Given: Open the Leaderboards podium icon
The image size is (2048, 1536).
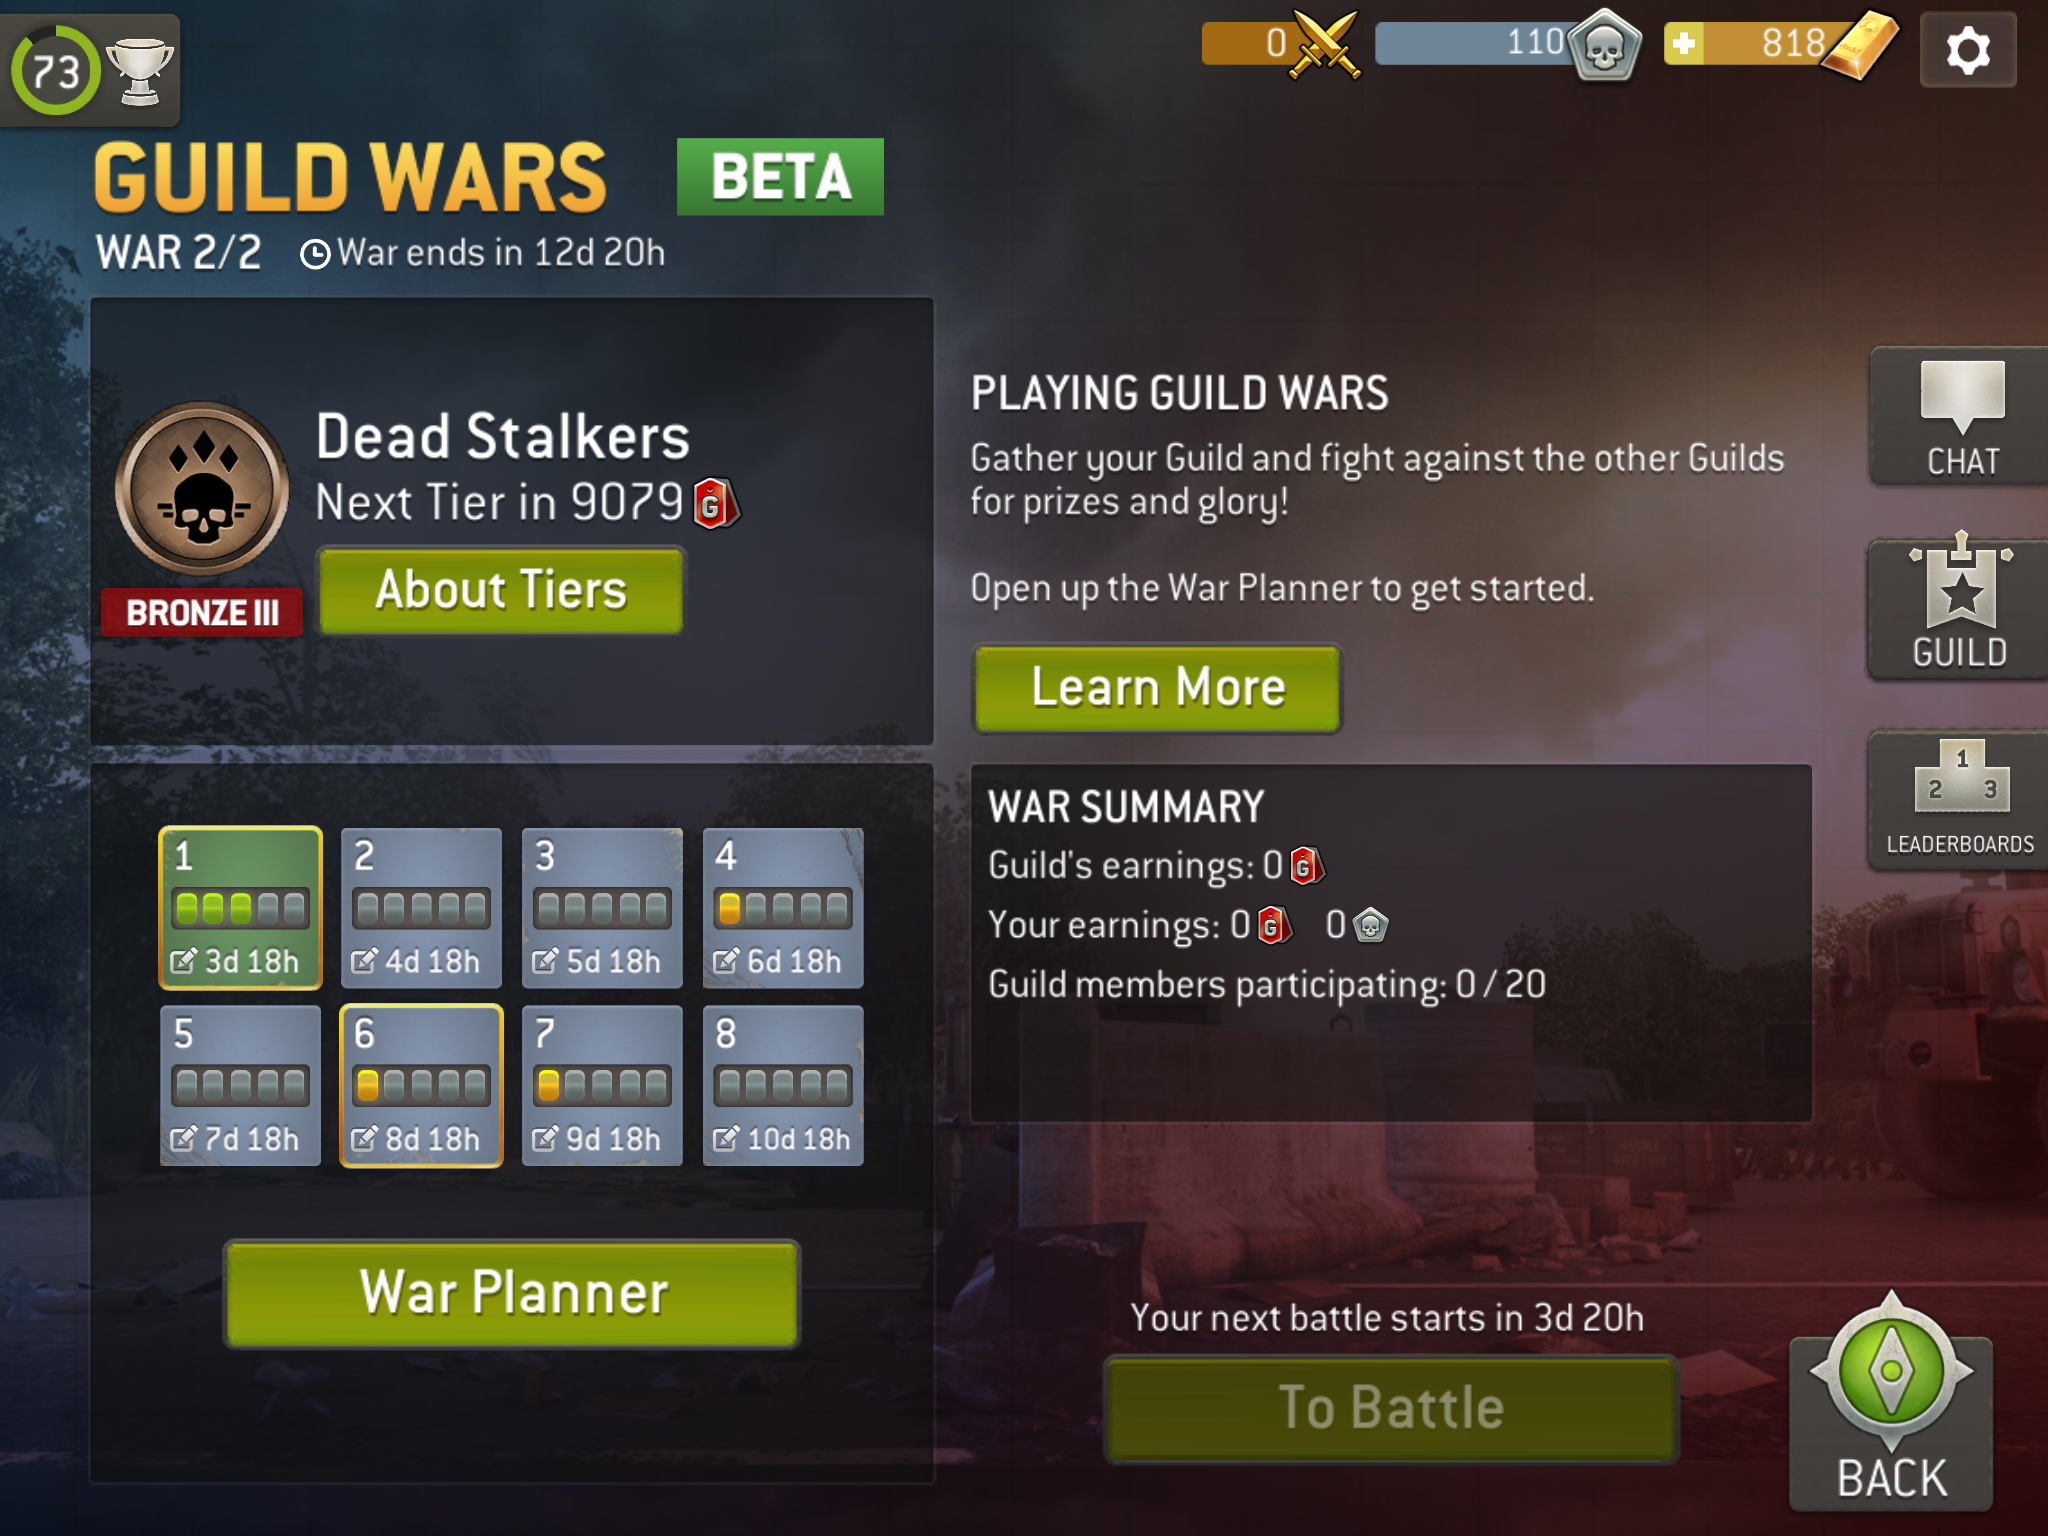Looking at the screenshot, I should click(x=1960, y=798).
